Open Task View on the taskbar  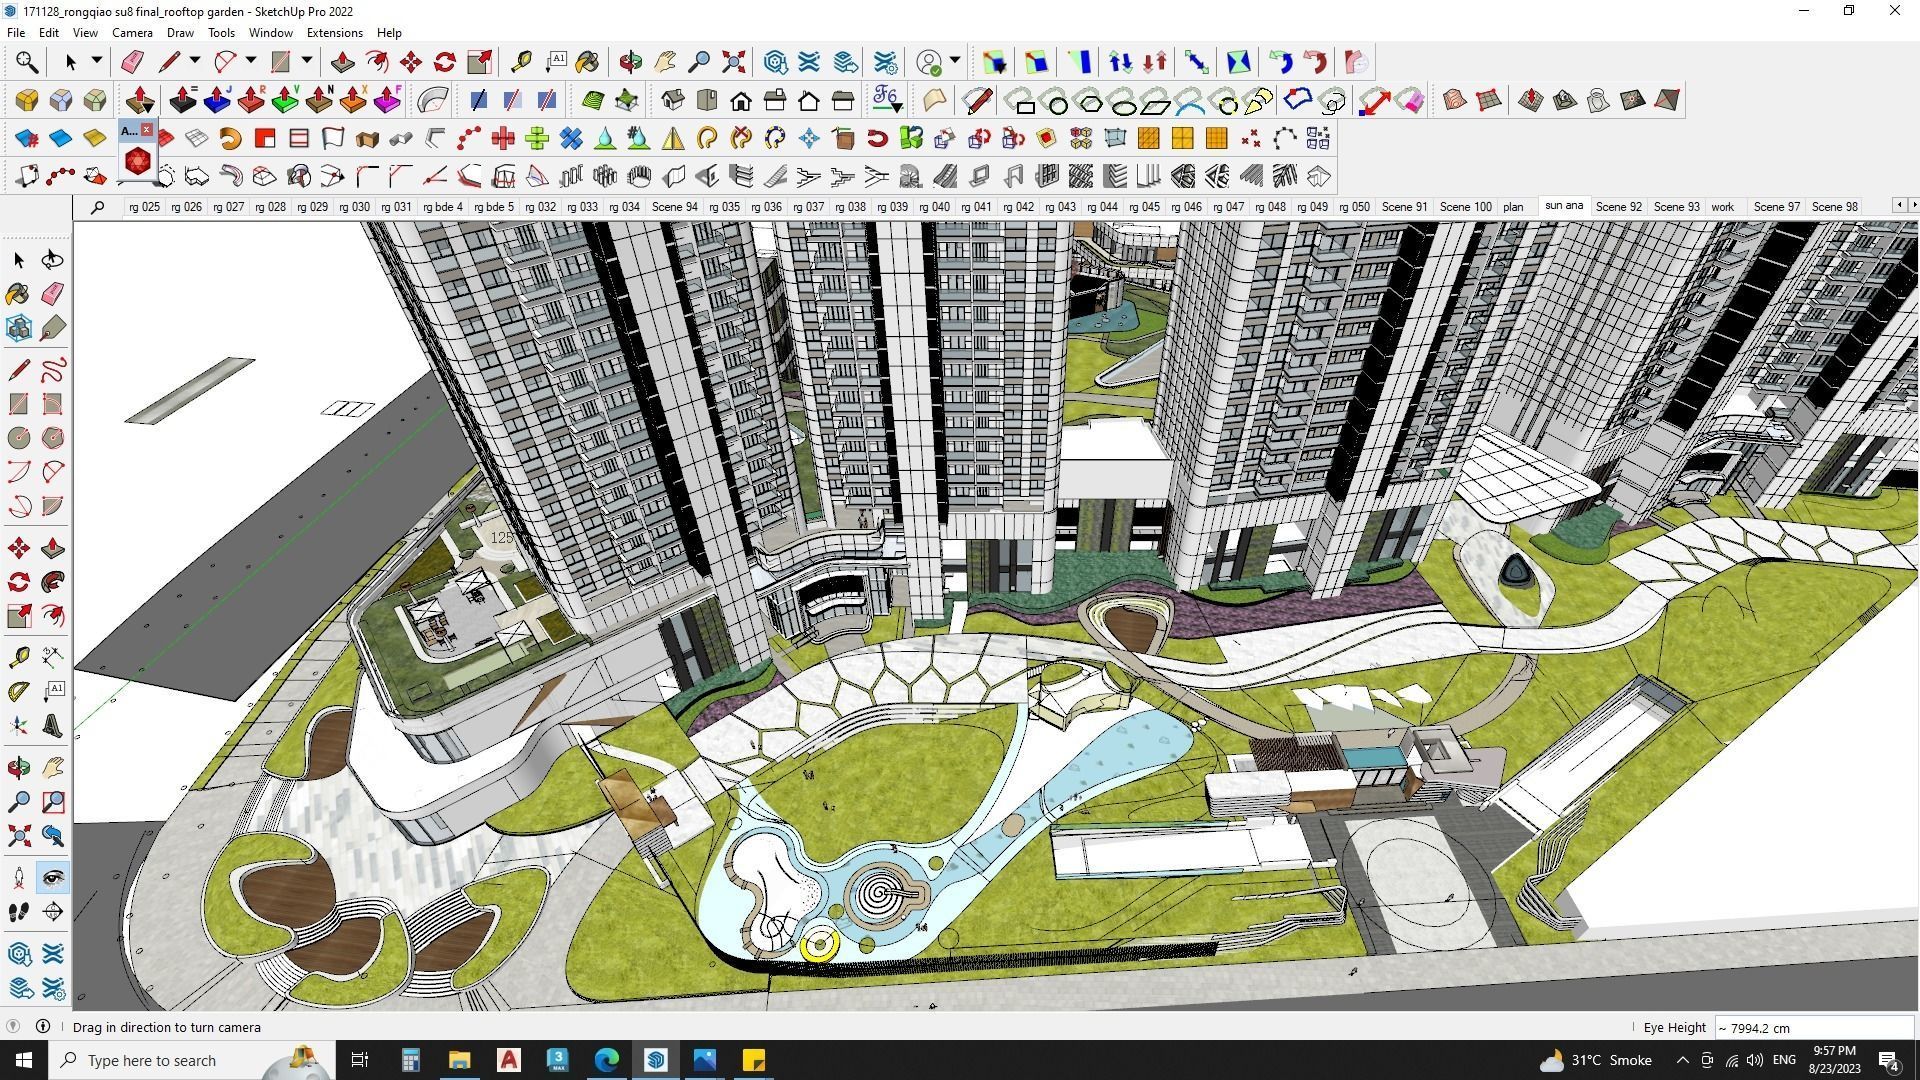click(360, 1060)
